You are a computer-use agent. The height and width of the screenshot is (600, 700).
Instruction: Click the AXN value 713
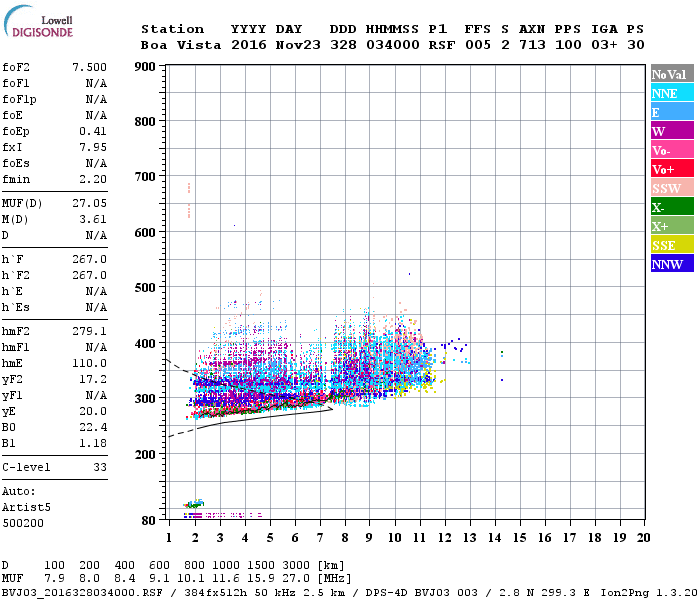(532, 45)
